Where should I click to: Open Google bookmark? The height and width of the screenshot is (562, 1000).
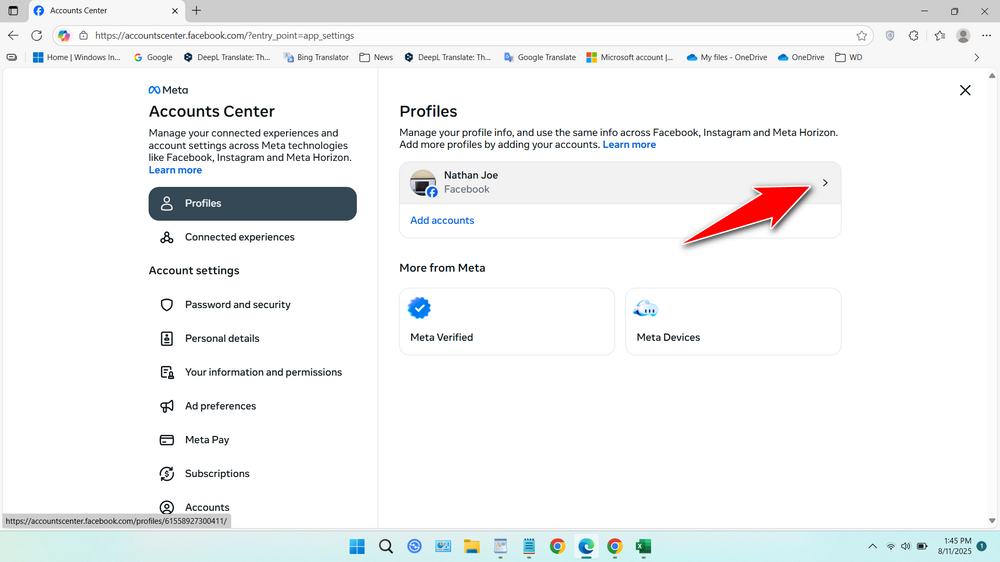click(153, 57)
